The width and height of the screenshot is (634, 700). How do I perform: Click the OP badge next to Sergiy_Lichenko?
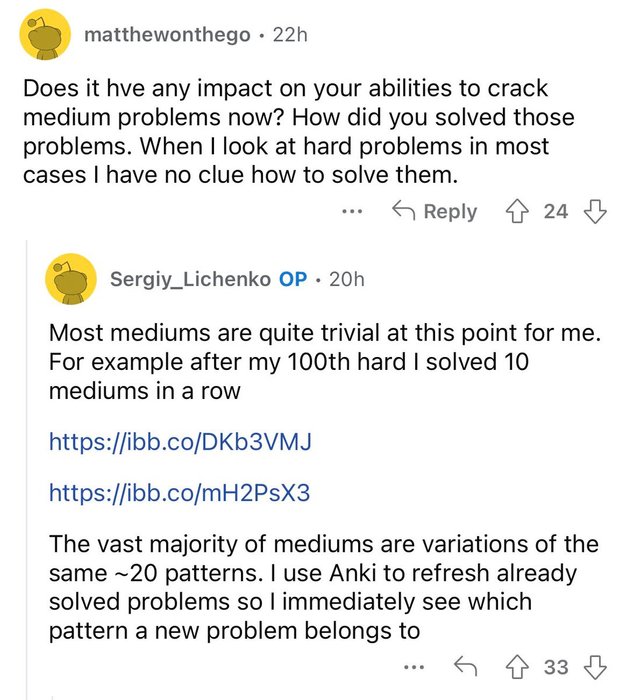pos(293,279)
